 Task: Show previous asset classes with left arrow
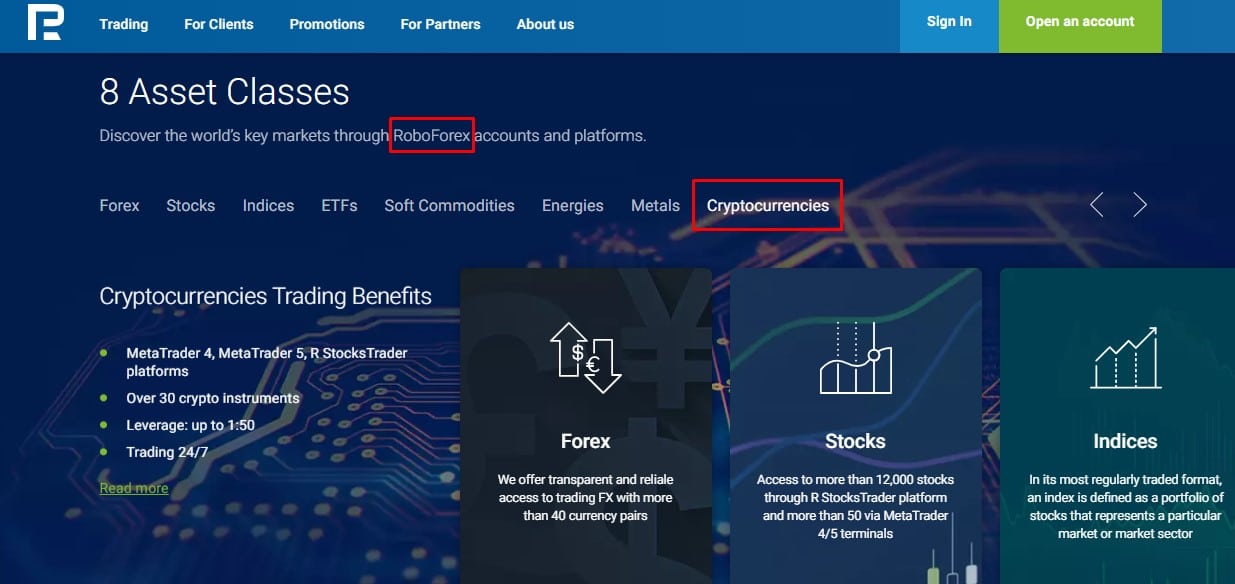coord(1097,205)
